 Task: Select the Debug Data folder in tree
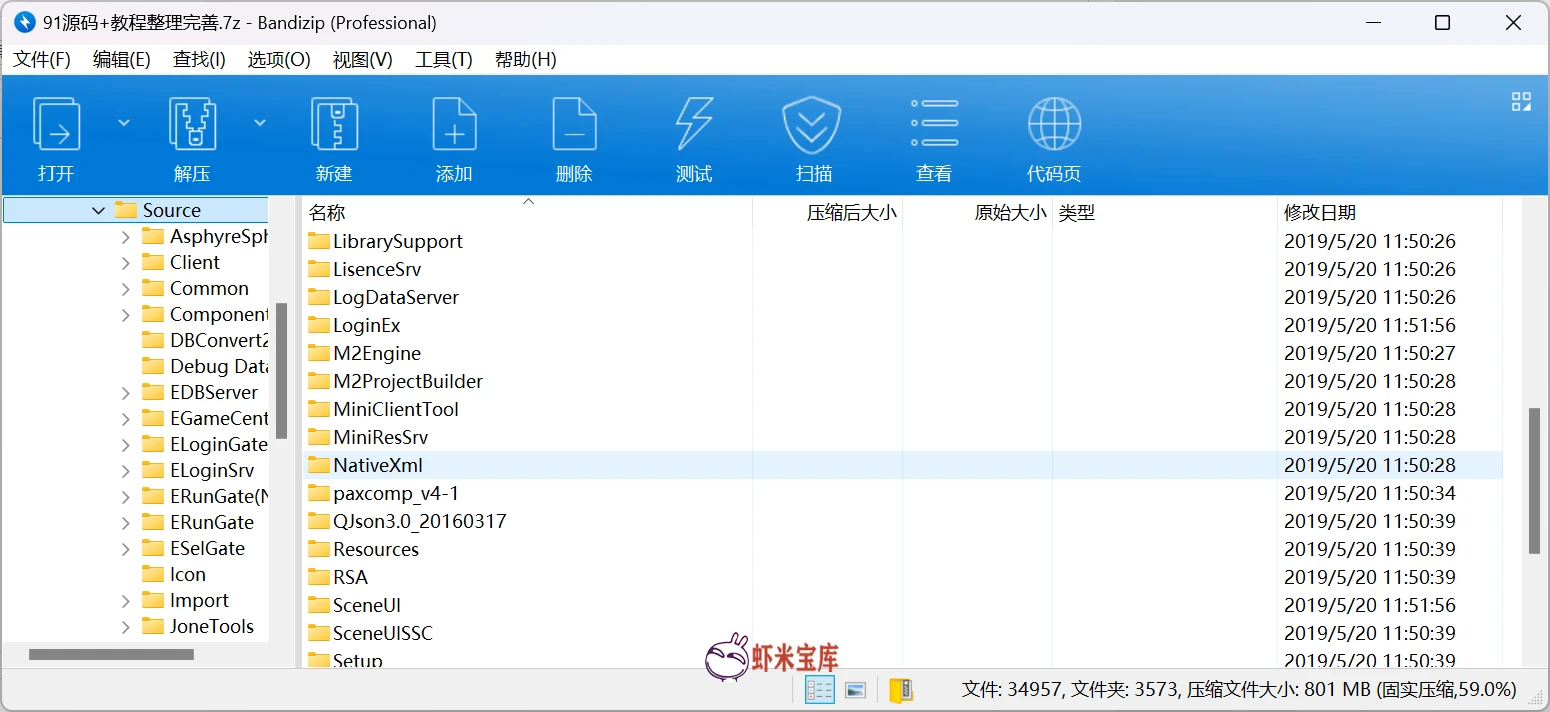click(x=219, y=367)
